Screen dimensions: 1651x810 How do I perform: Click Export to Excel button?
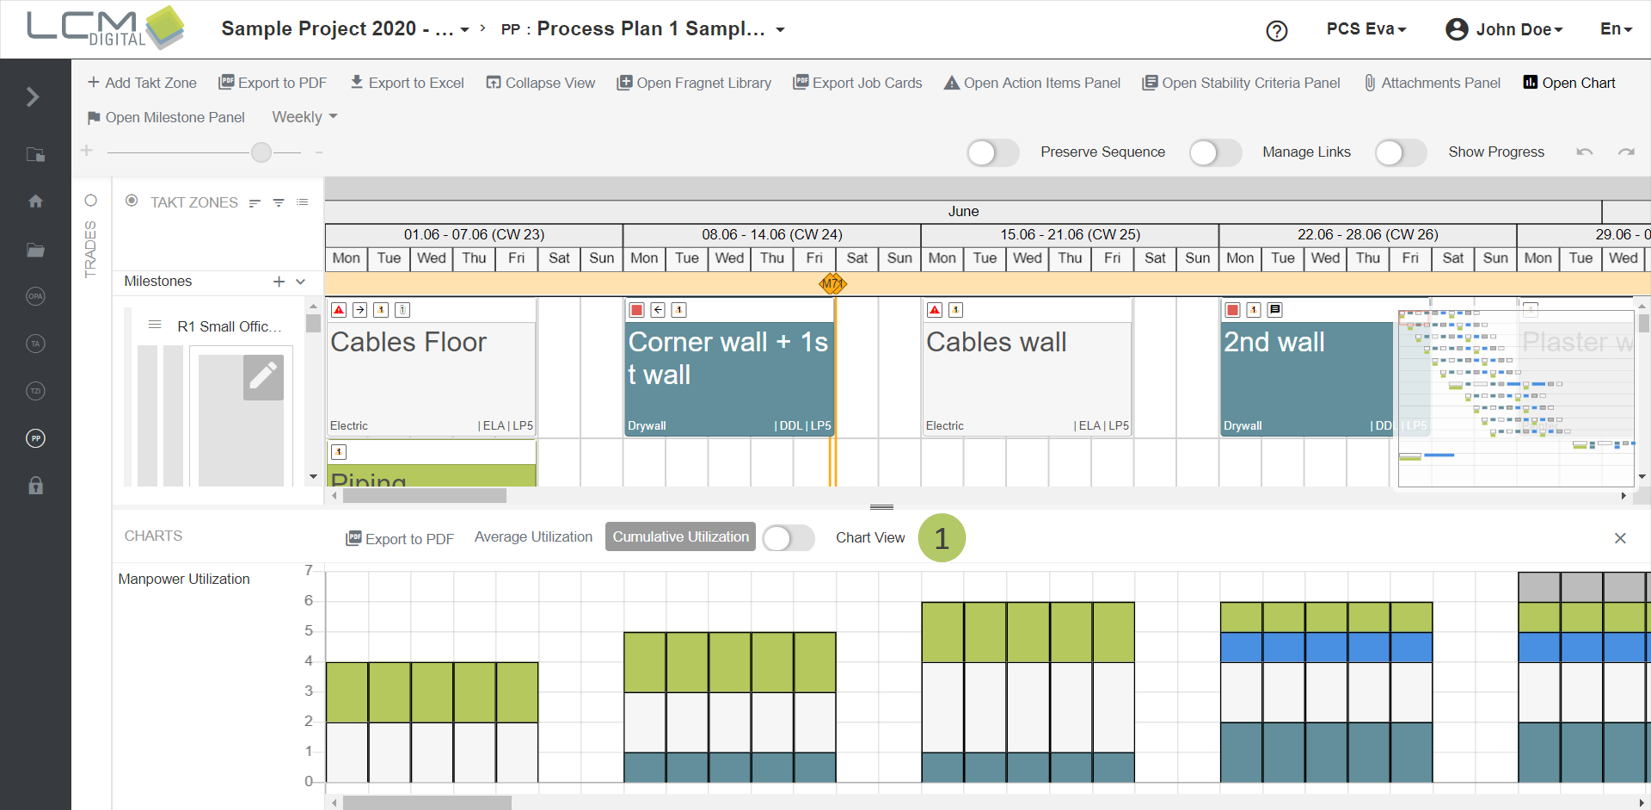tap(406, 83)
